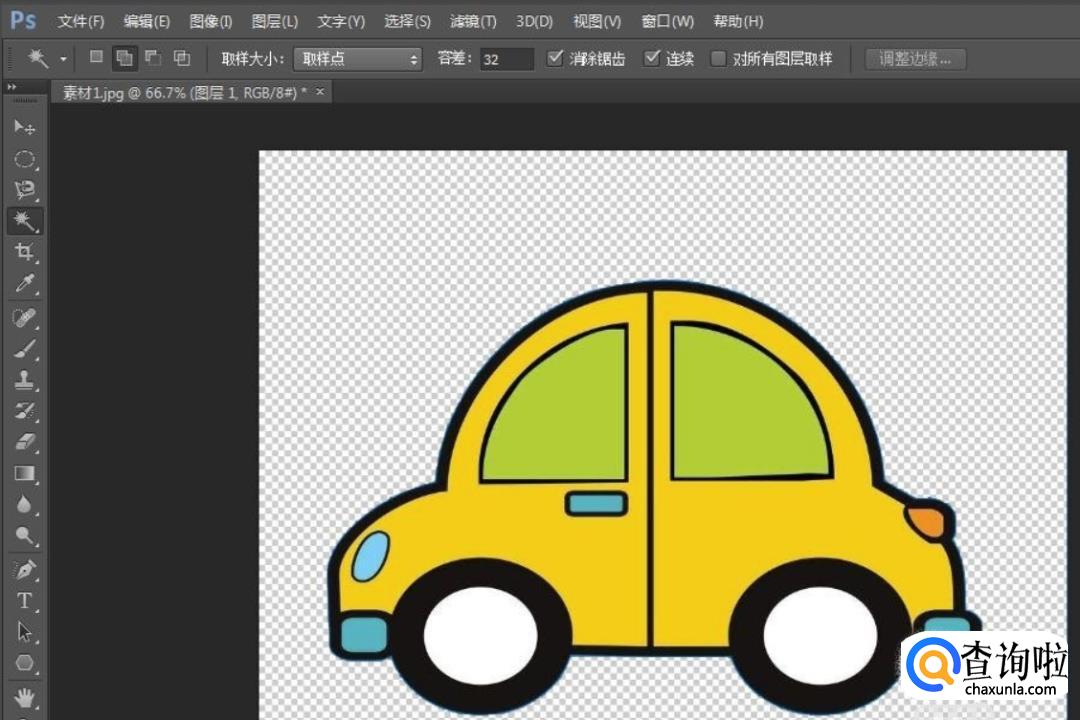1080x720 pixels.
Task: Open the Magic Wand tool preset picker arrow
Action: click(63, 59)
